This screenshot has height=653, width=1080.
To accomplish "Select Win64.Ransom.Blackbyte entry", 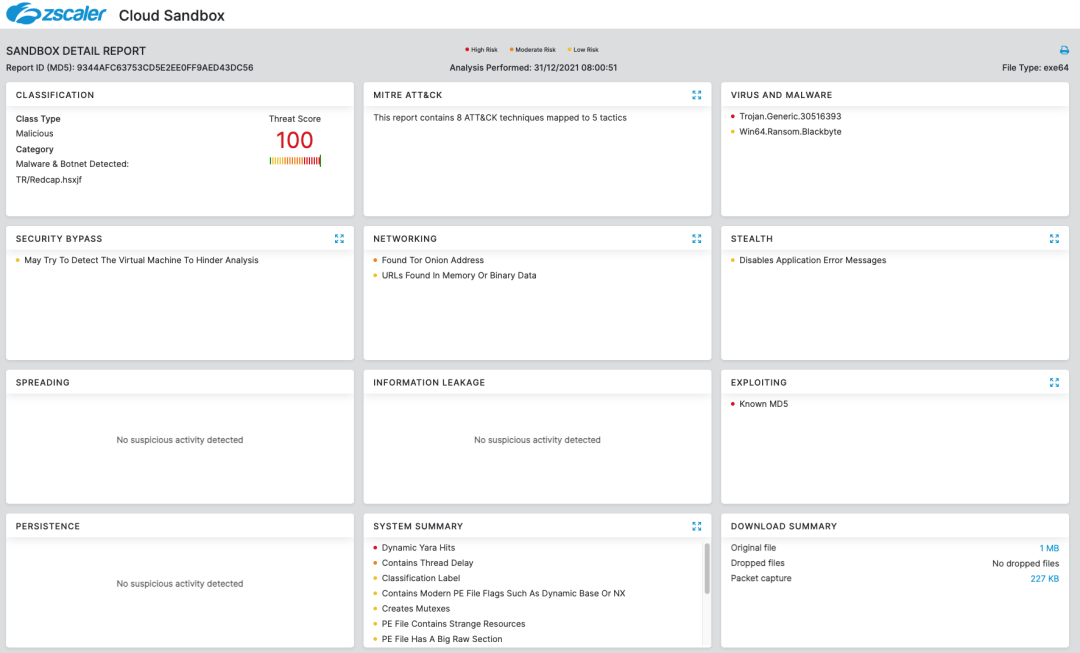I will pos(790,132).
